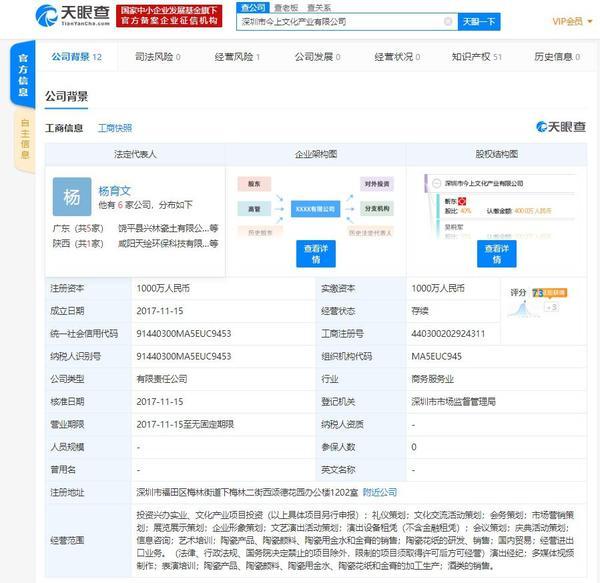Open the 工商快照 link
The height and width of the screenshot is (583, 600).
point(115,128)
